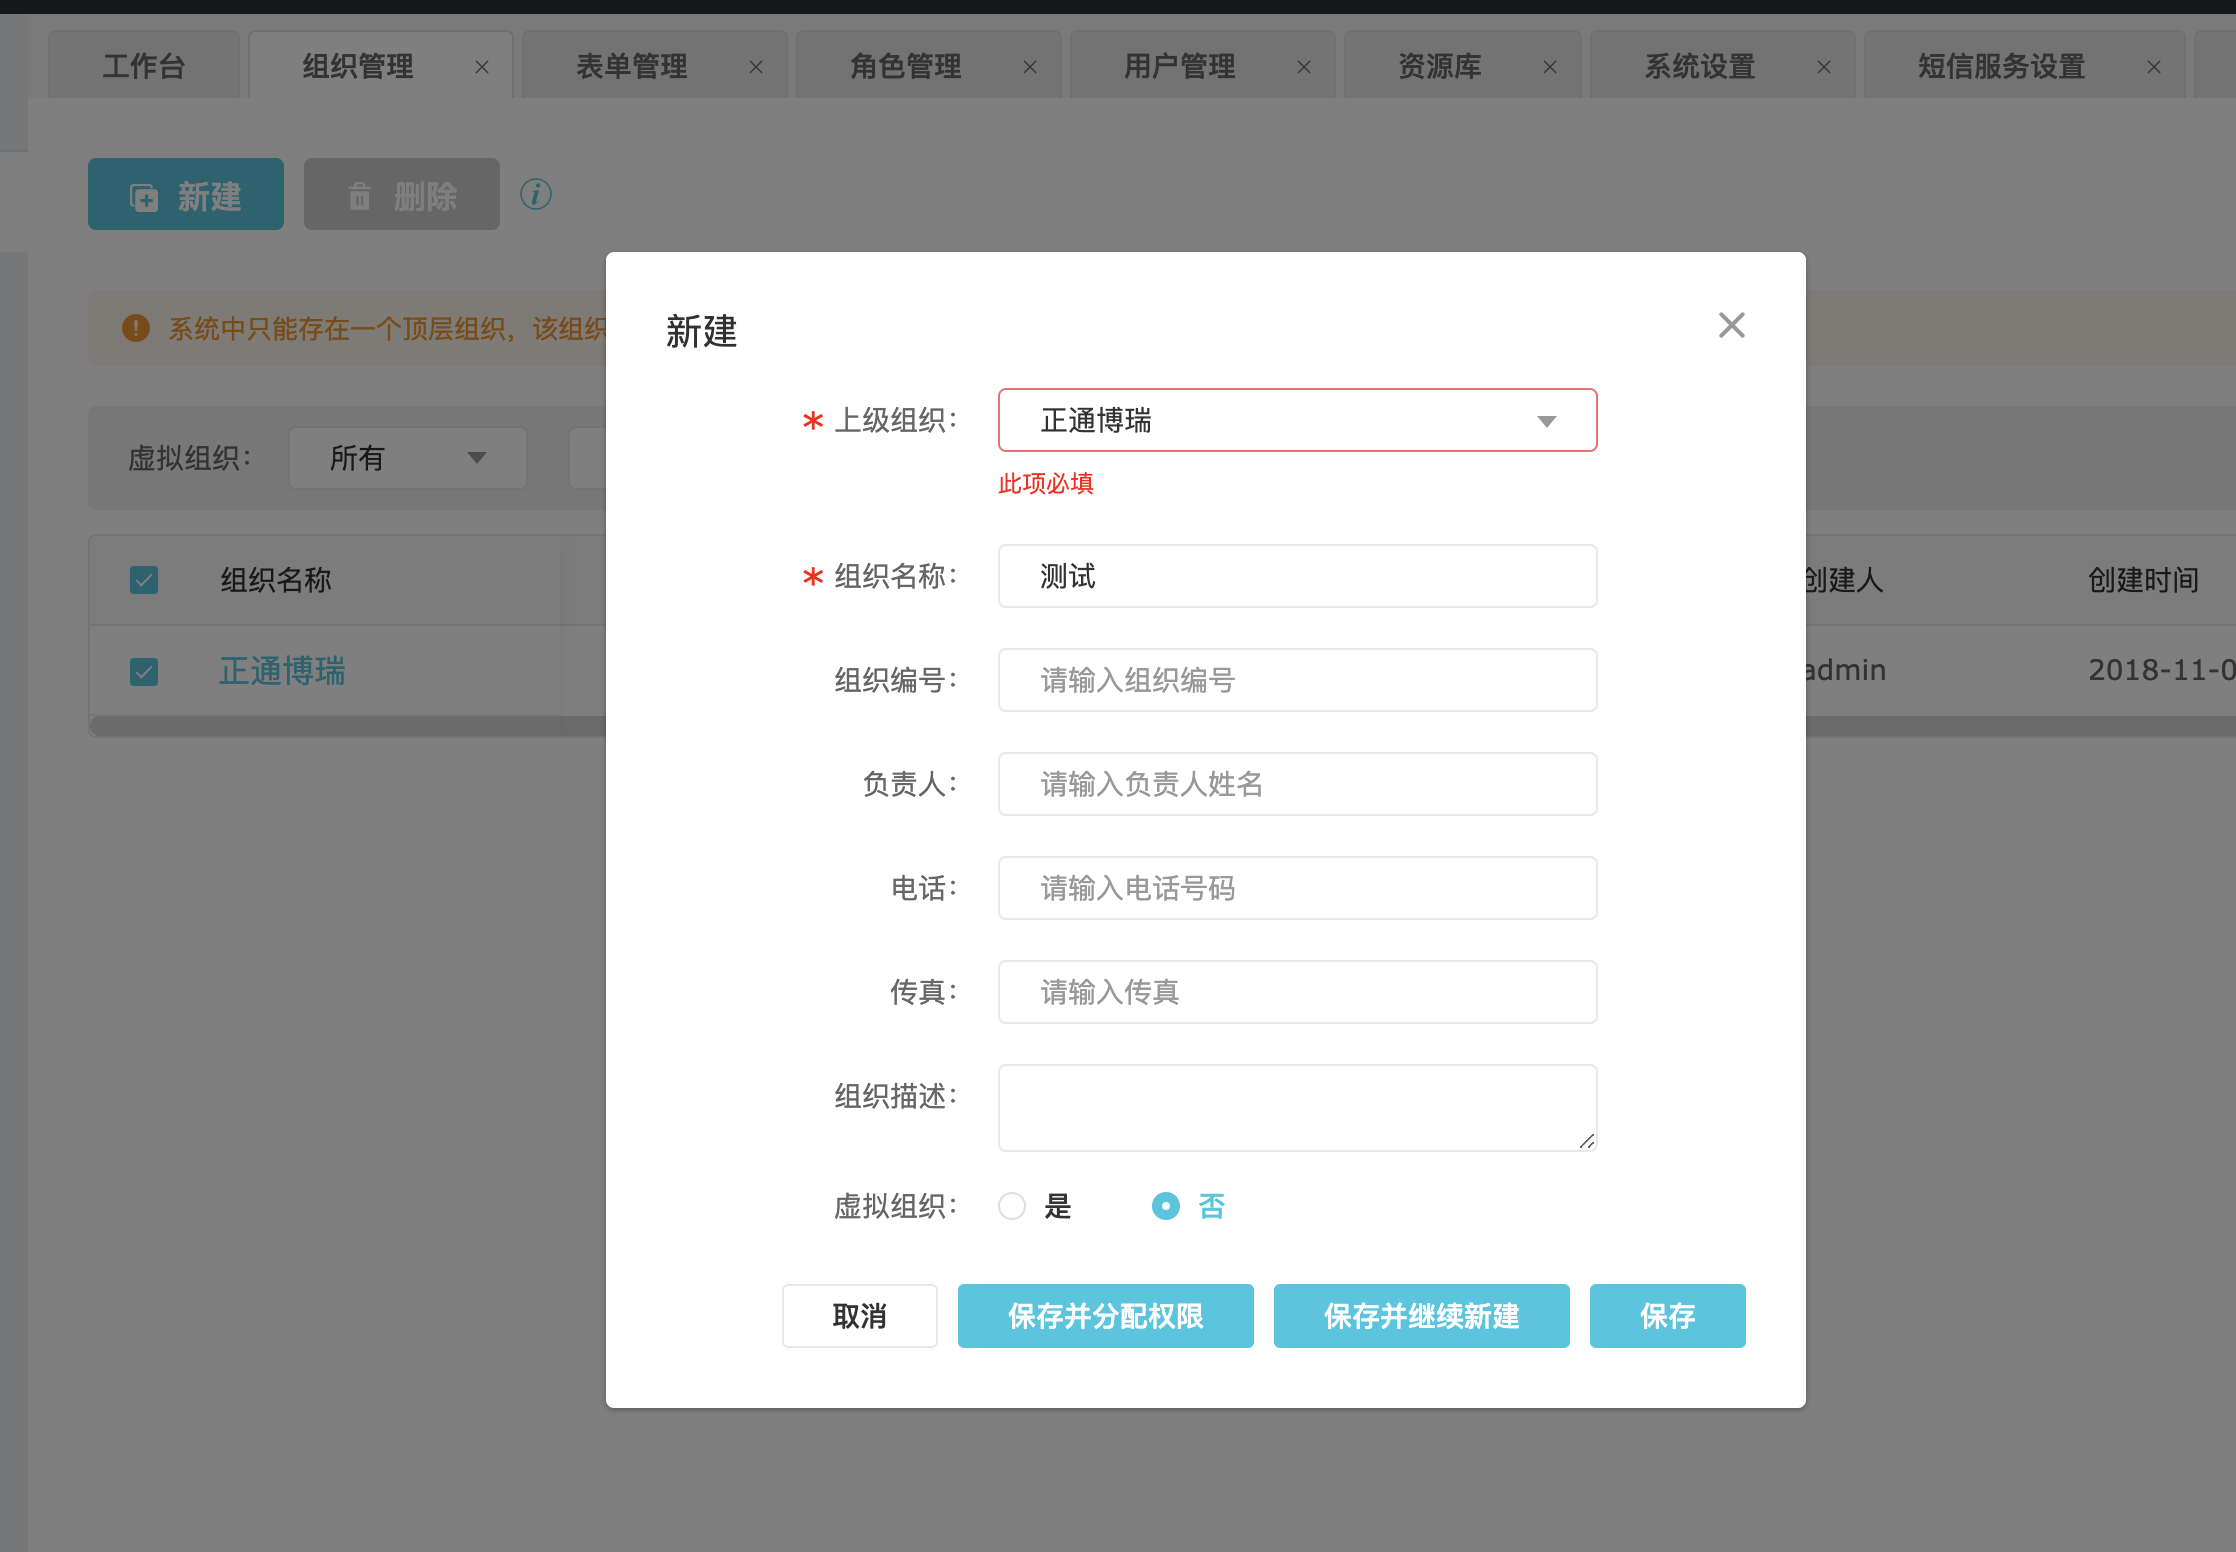Close the 表单管理 tab using its X

[x=756, y=67]
